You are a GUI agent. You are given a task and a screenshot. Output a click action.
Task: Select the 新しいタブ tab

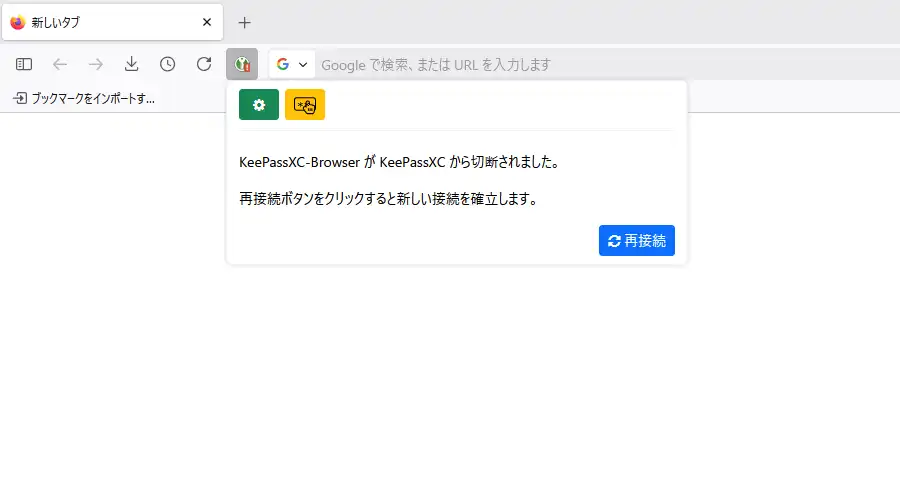(x=112, y=22)
